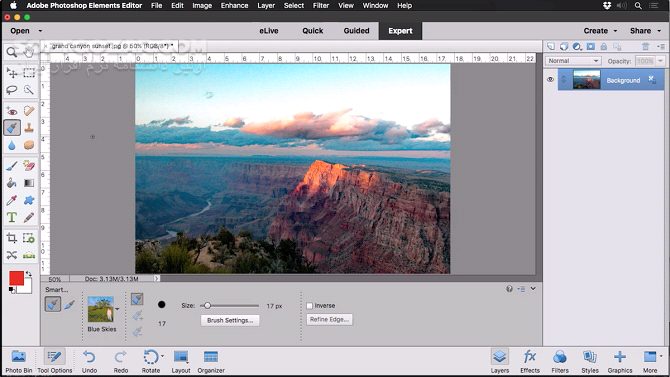This screenshot has width=670, height=377.
Task: Select the Brush tool in toolbox
Action: coord(12,166)
